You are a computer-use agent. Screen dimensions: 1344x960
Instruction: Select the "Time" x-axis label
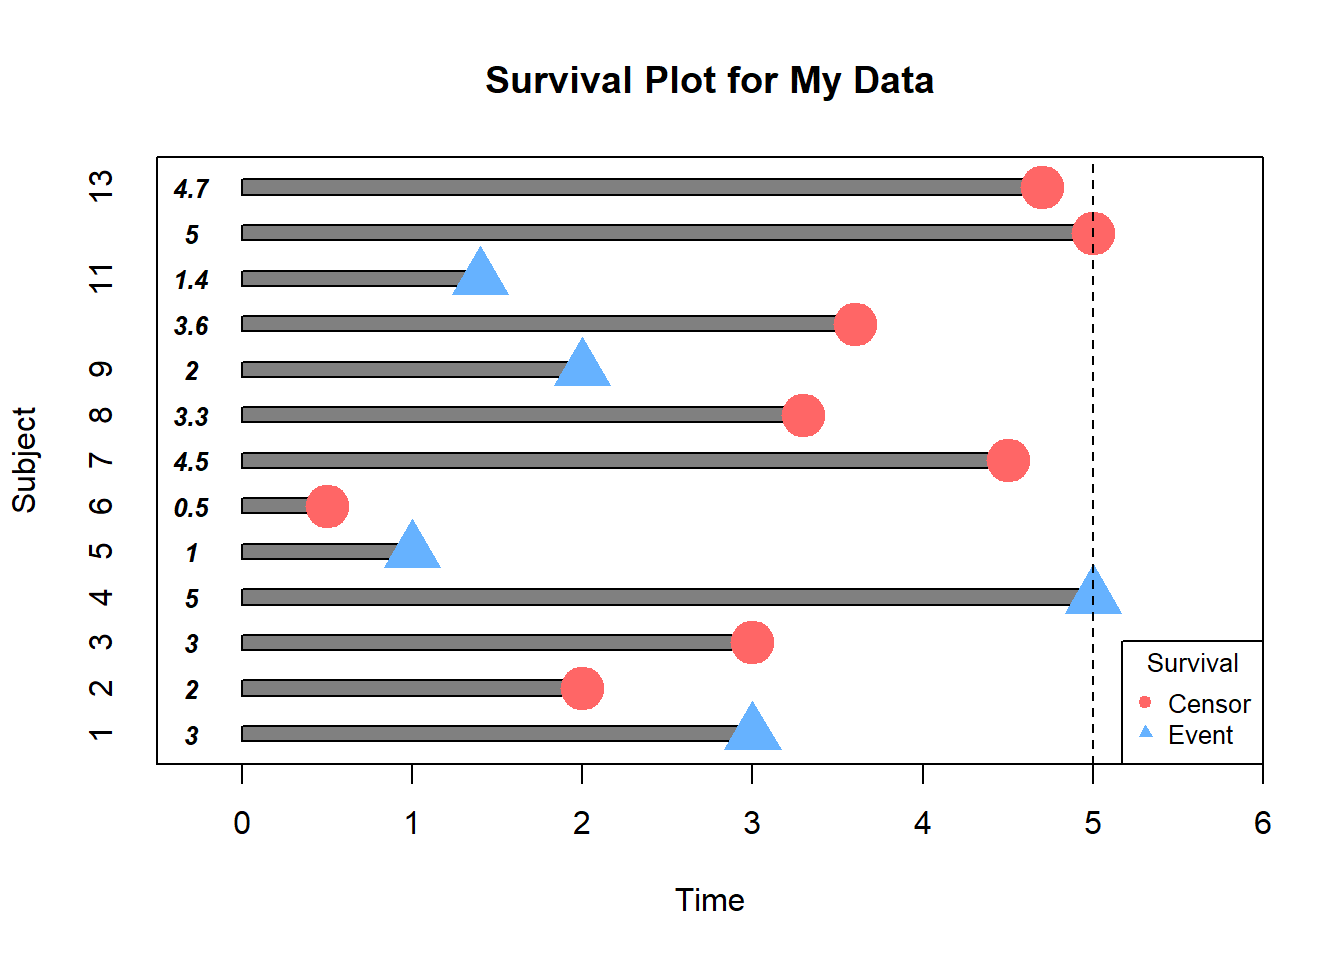[x=709, y=900]
